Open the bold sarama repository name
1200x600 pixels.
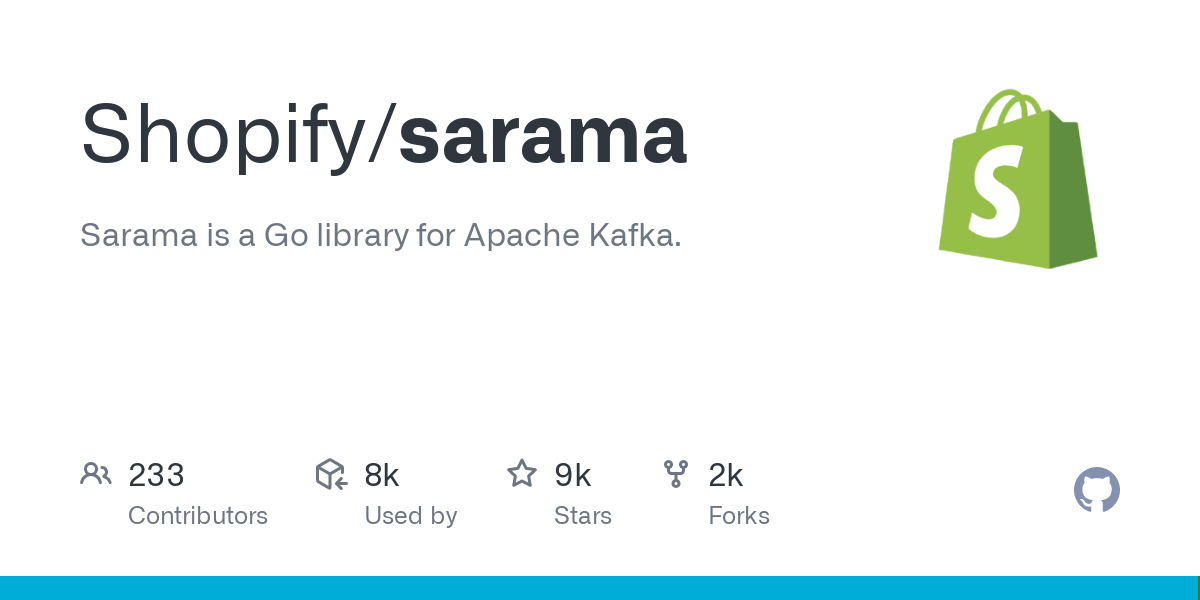click(543, 135)
